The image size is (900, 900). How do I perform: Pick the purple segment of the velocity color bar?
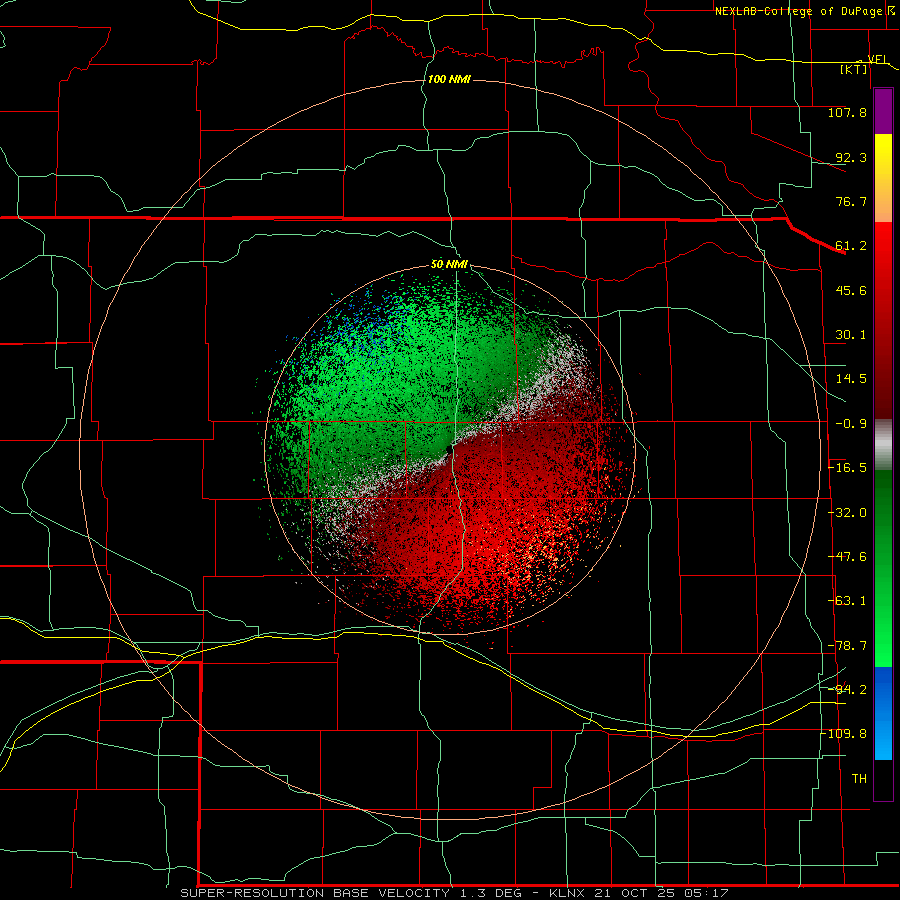click(883, 111)
